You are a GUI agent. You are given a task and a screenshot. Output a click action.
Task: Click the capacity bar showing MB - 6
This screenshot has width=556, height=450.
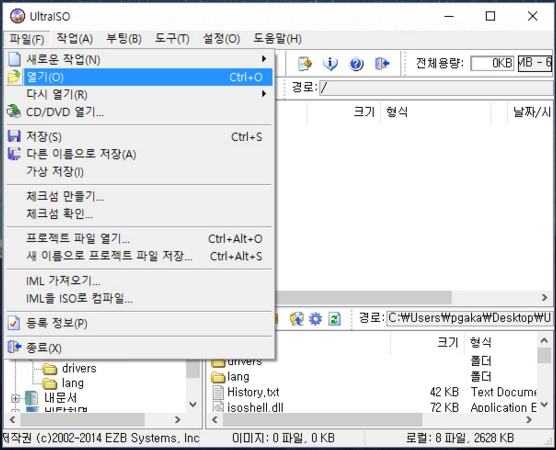coord(535,63)
